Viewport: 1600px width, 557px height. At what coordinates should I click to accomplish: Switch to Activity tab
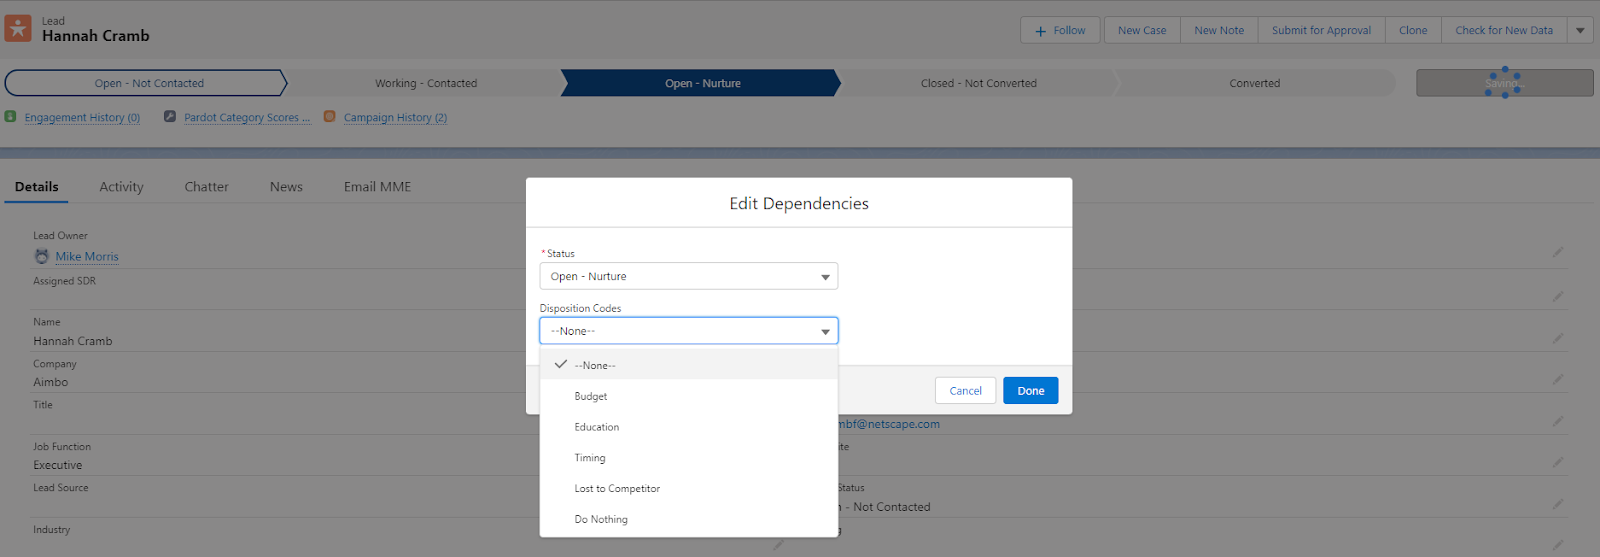point(121,187)
